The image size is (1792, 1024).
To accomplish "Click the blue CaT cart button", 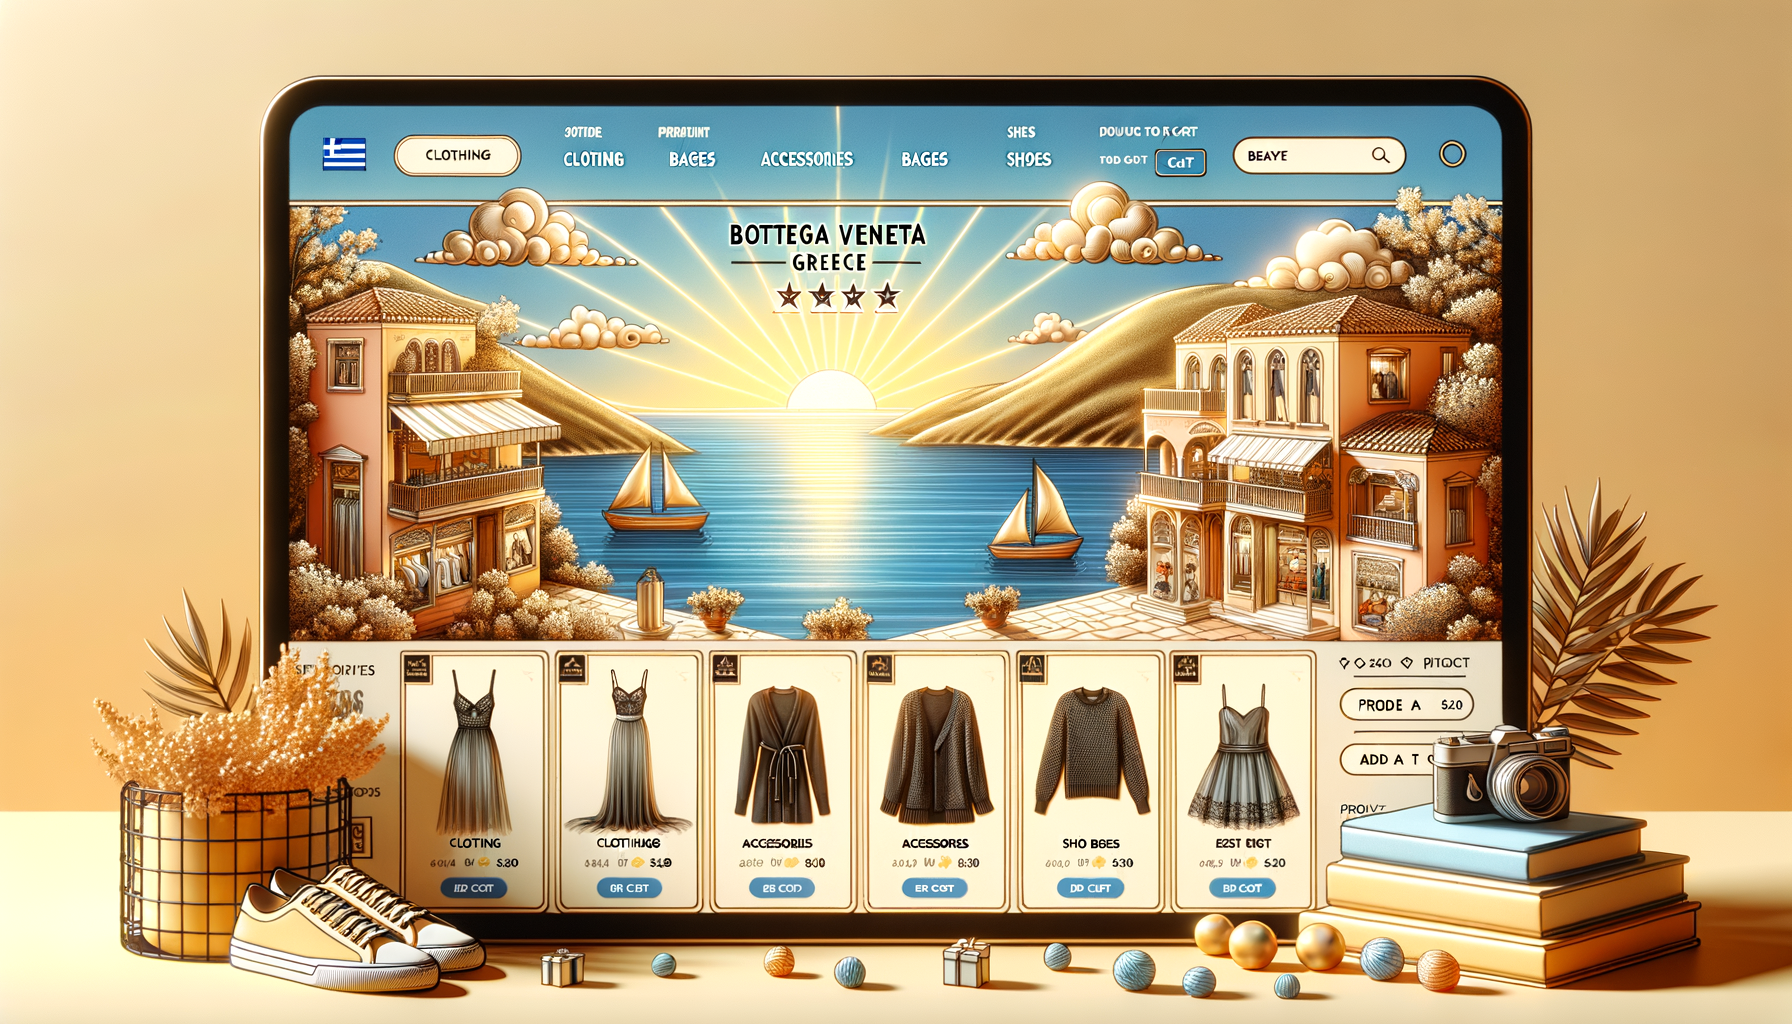I will 1180,162.
